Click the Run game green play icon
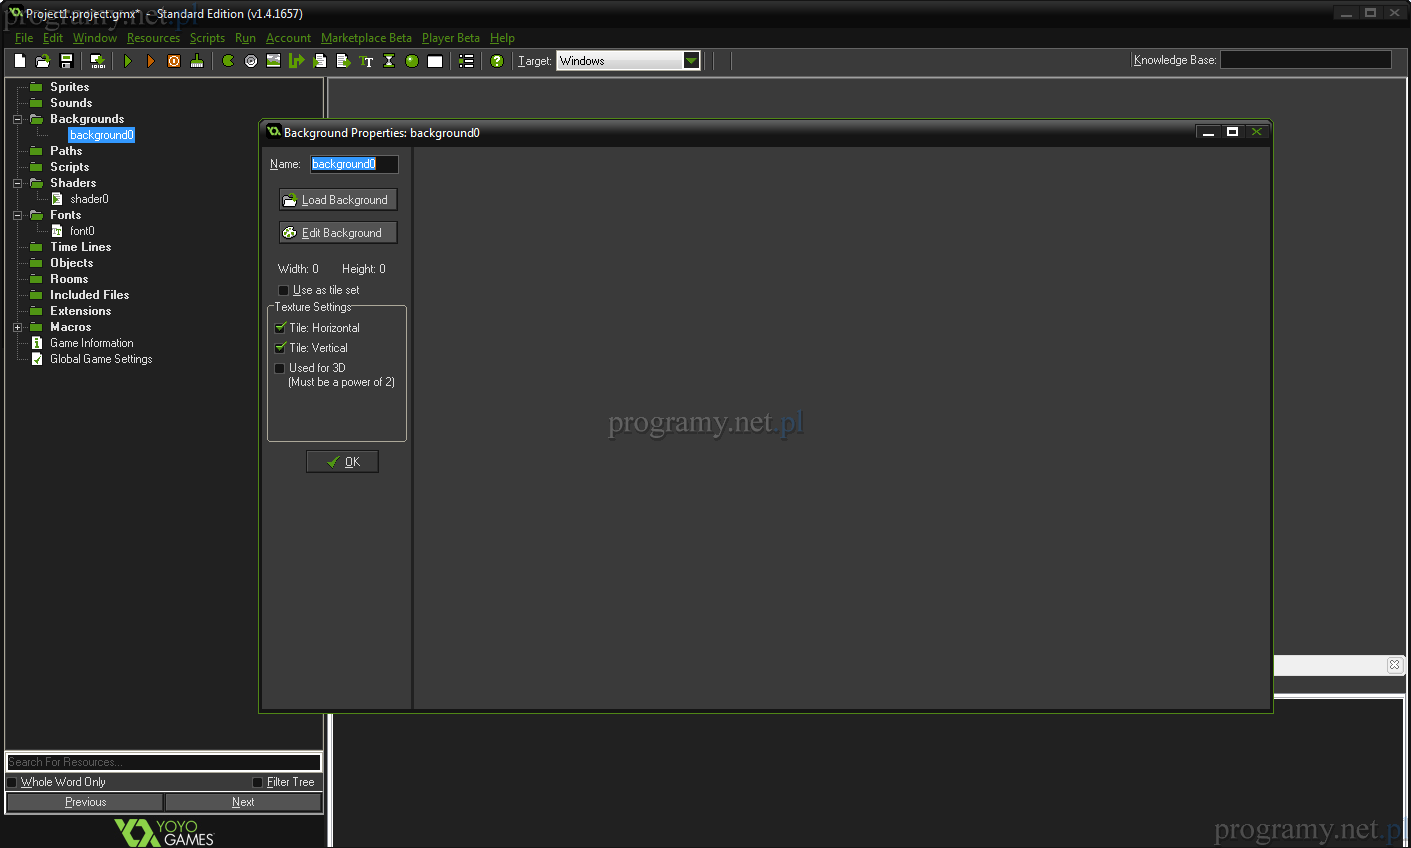This screenshot has height=848, width=1411. pyautogui.click(x=128, y=61)
